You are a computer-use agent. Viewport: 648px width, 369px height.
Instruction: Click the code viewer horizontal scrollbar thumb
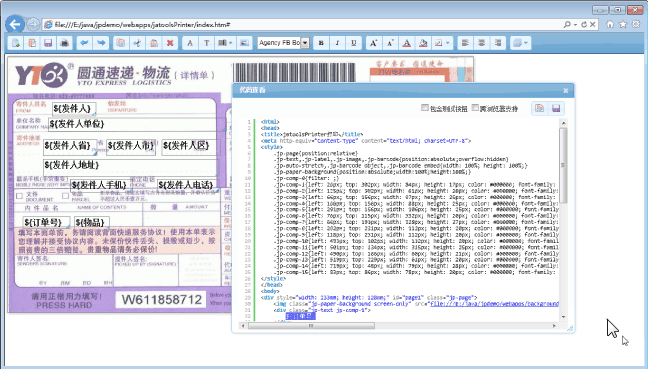point(311,326)
